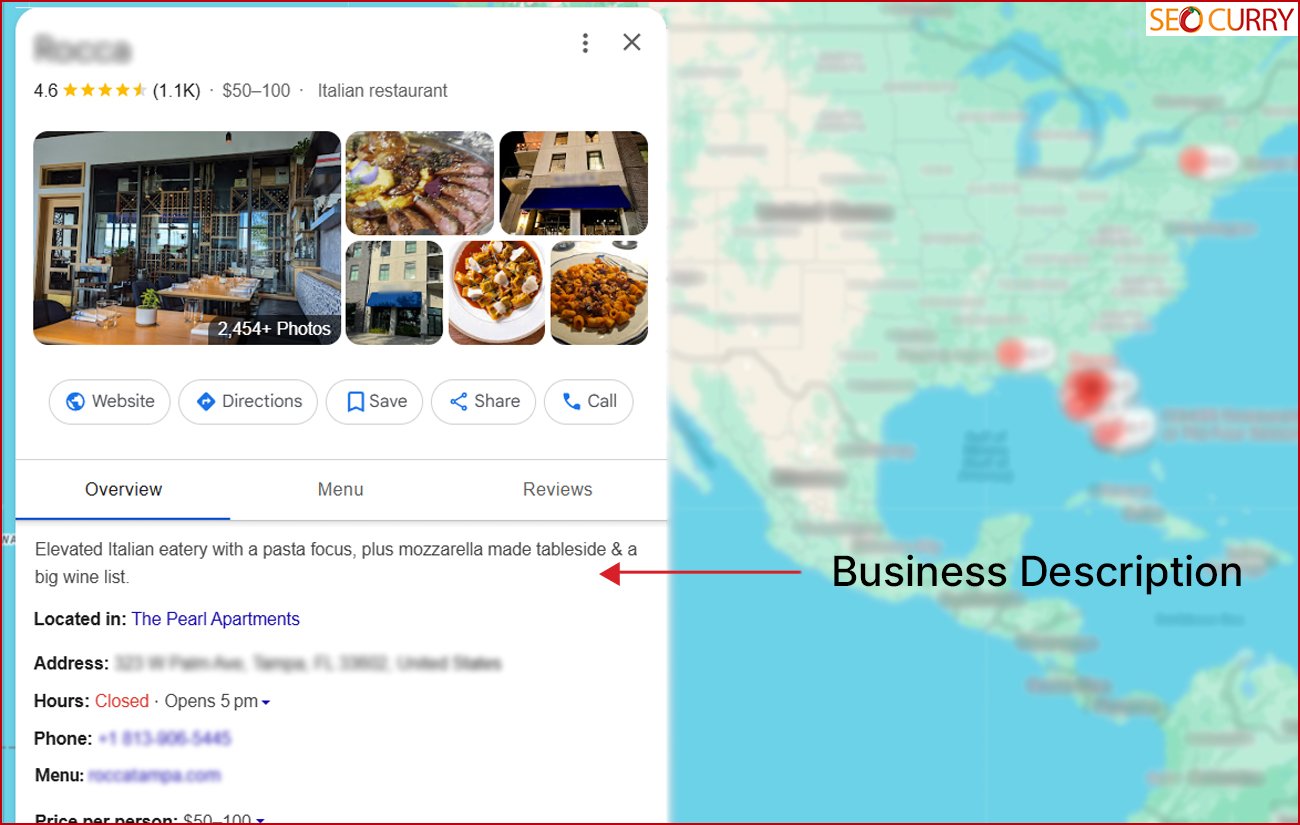The height and width of the screenshot is (825, 1300).
Task: Share the restaurant listing
Action: click(484, 401)
